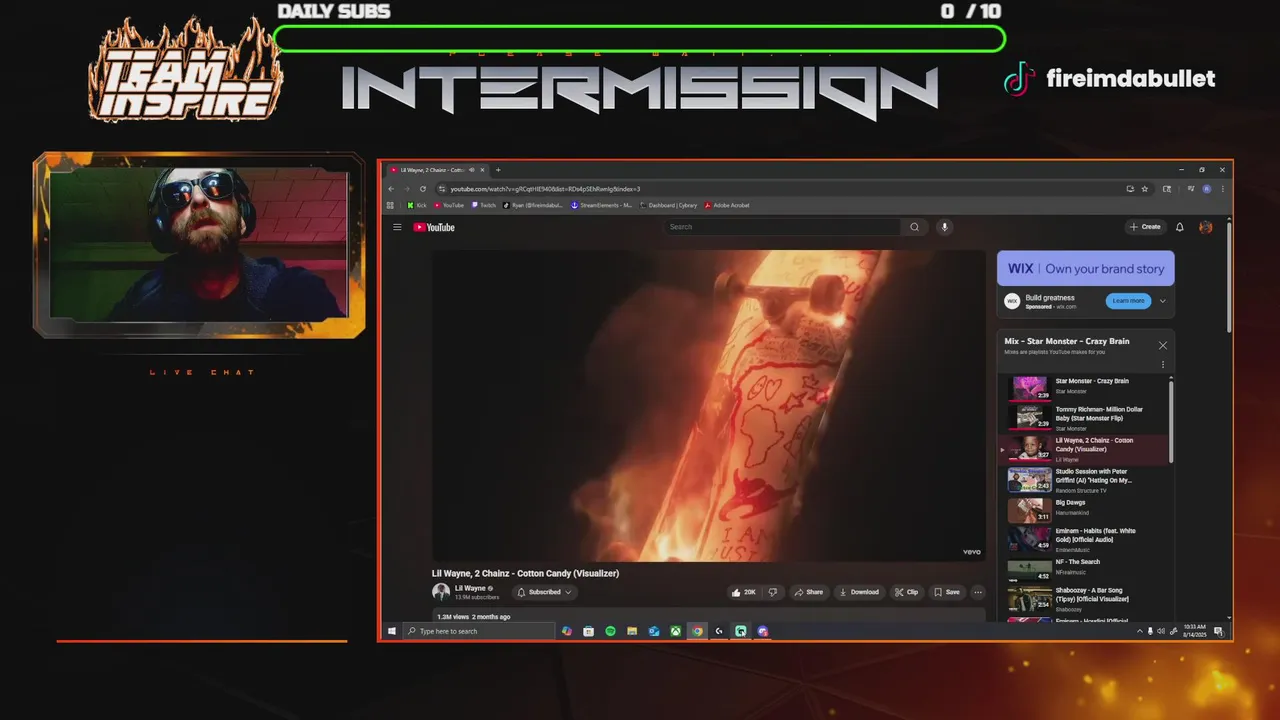The width and height of the screenshot is (1280, 720).
Task: Close the Mix playlist panel
Action: [1162, 345]
